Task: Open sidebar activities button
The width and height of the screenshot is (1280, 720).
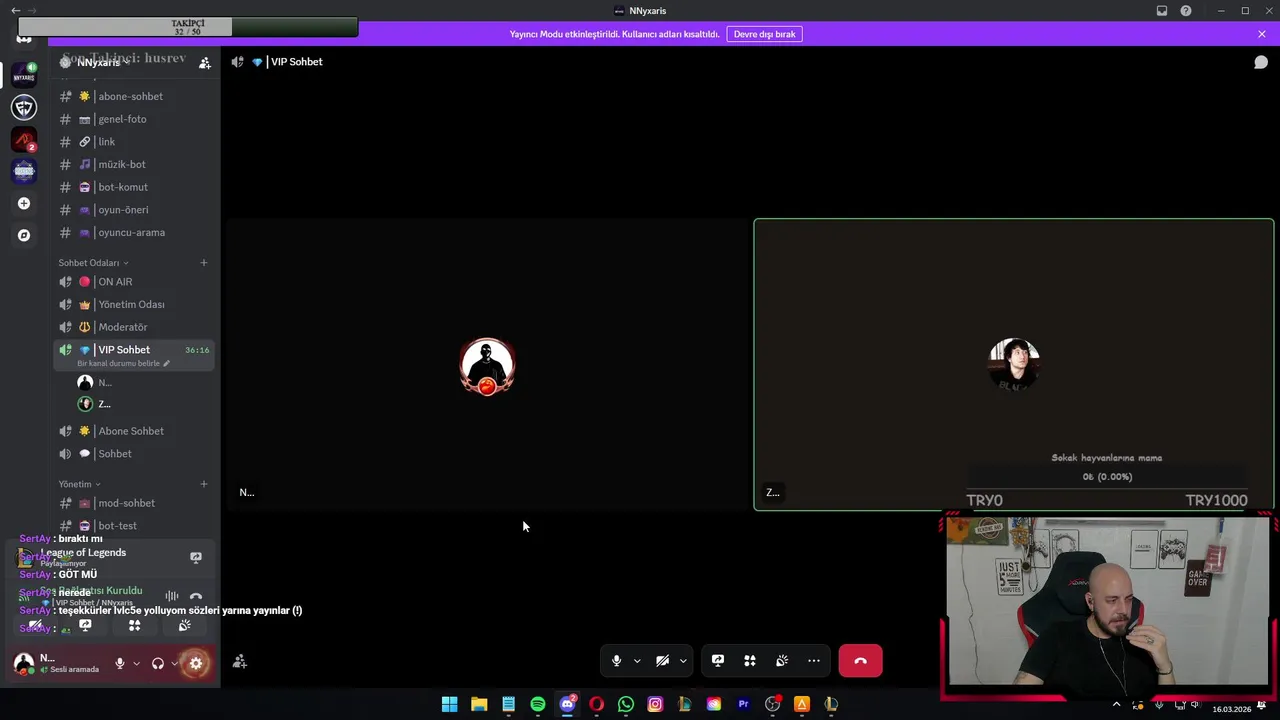Action: (134, 626)
